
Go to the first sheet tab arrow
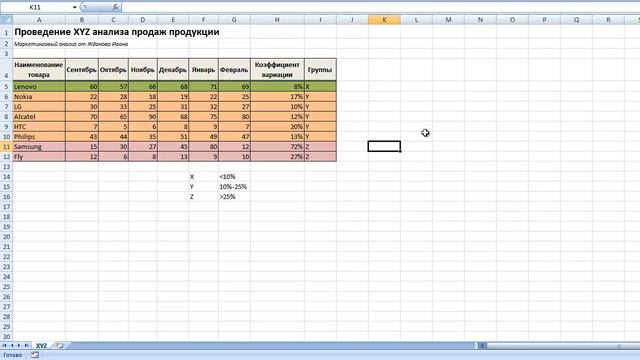[4, 345]
